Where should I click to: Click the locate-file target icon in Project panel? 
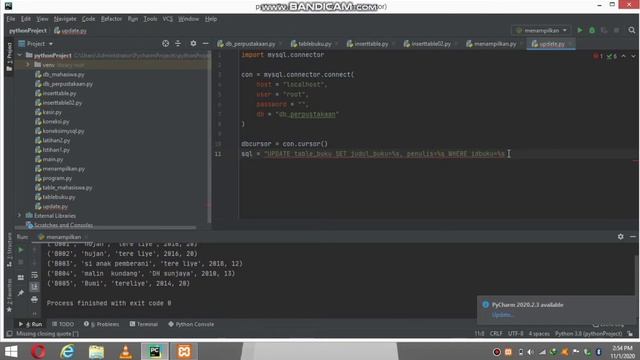point(165,43)
